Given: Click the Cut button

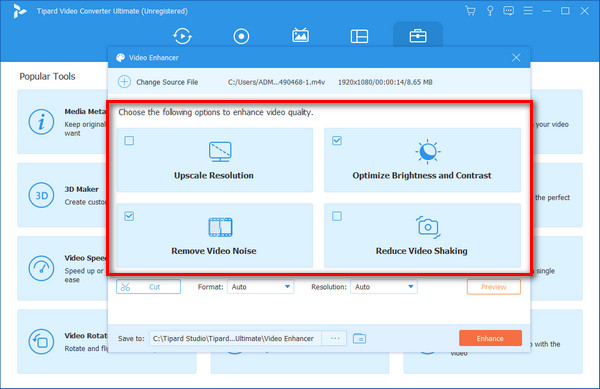Looking at the screenshot, I should 148,287.
